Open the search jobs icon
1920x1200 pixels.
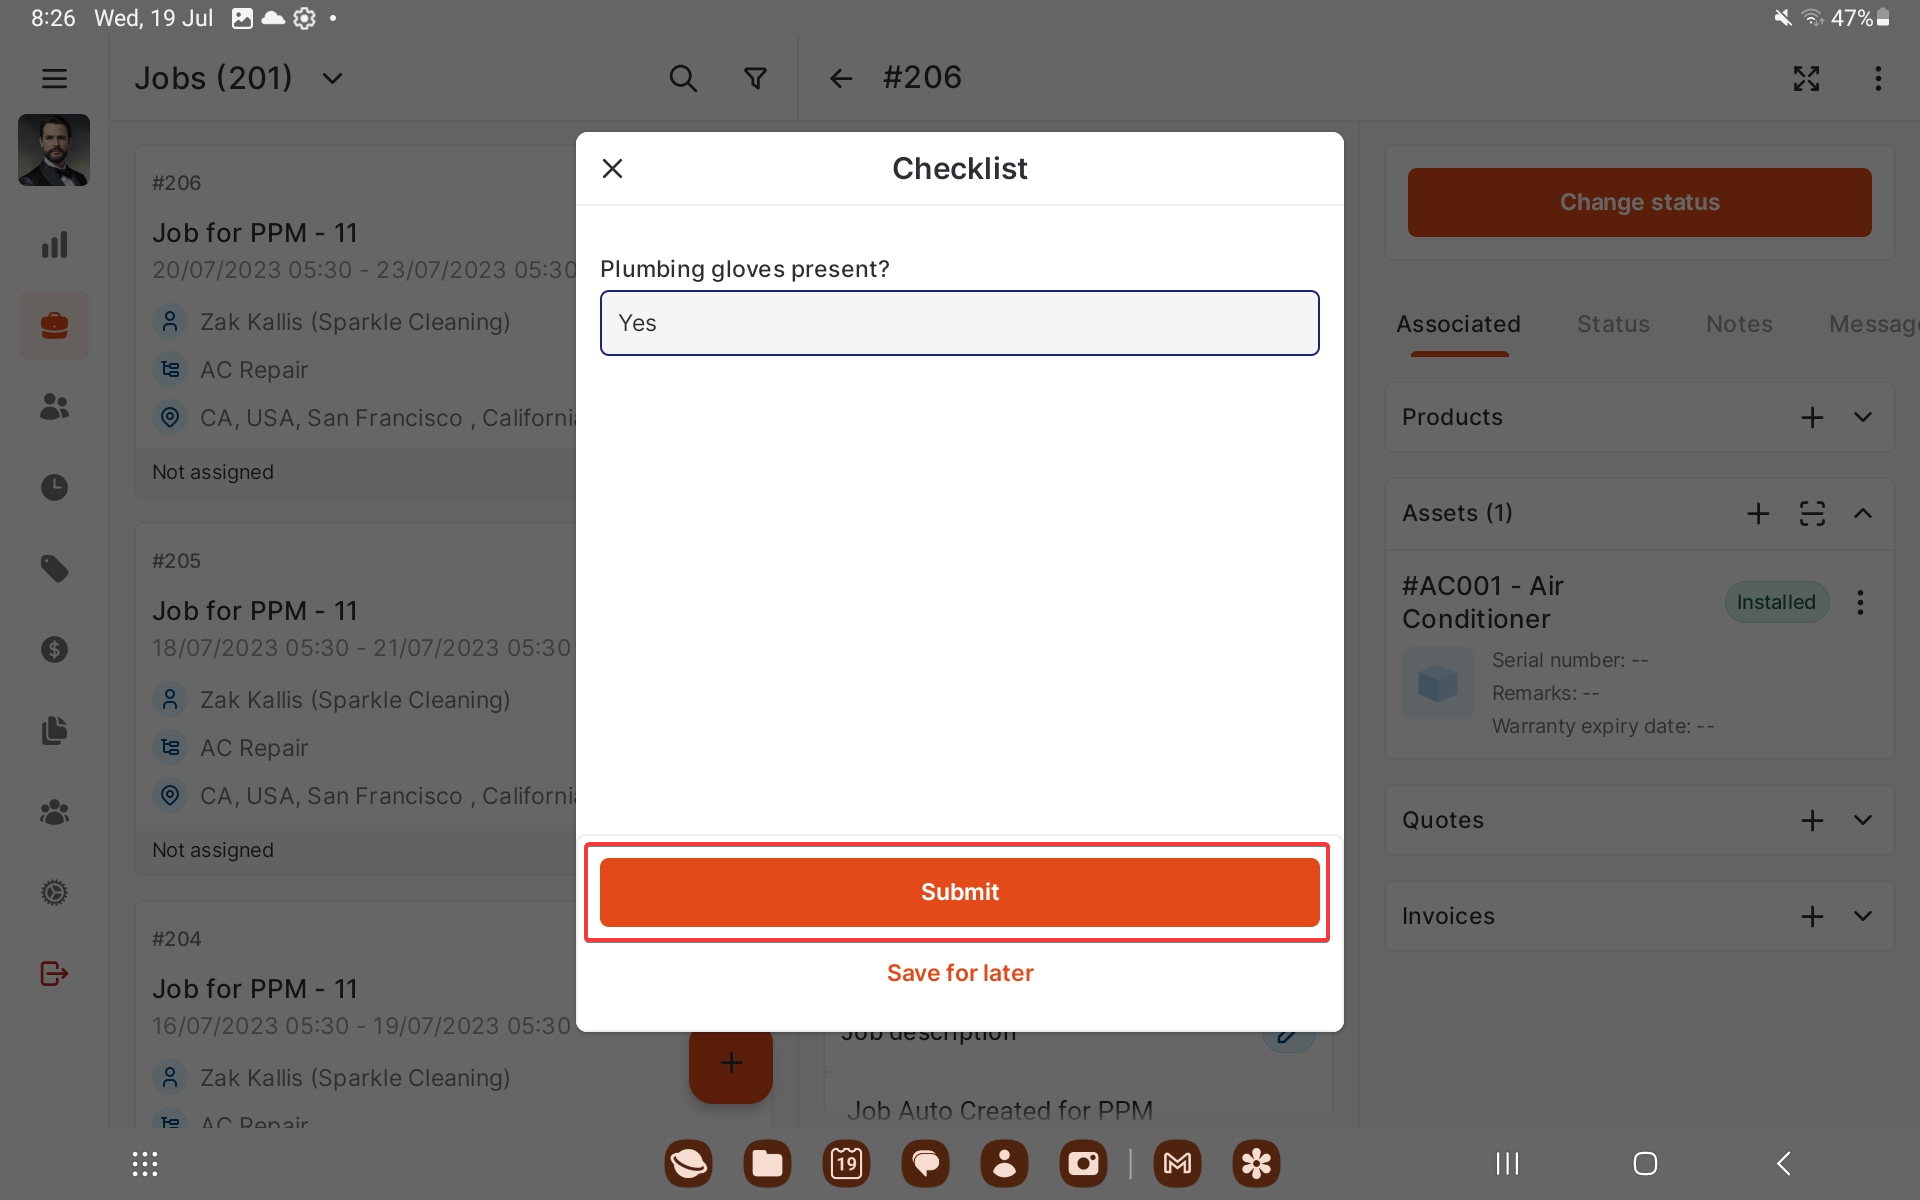pyautogui.click(x=682, y=78)
